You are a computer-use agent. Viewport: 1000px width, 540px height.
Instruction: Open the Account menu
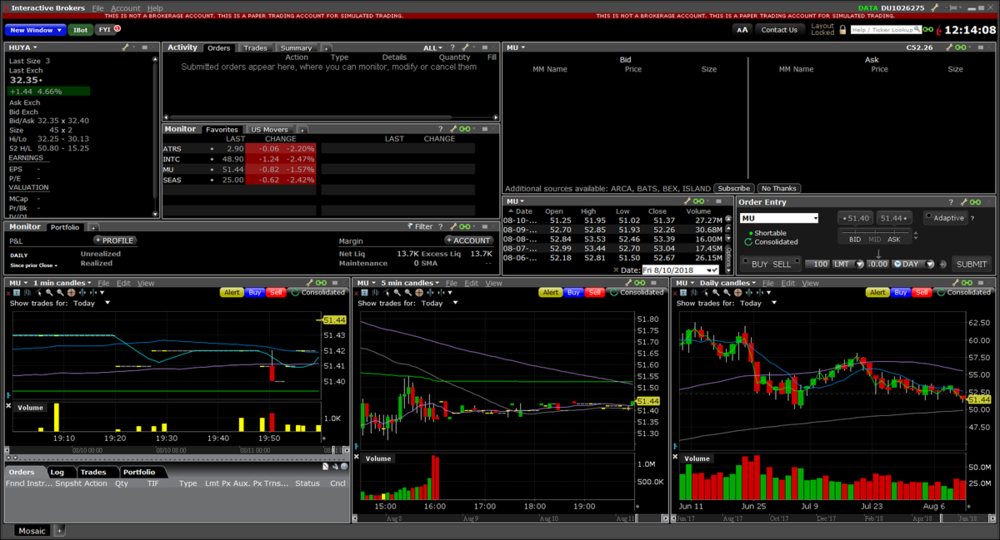coord(125,8)
